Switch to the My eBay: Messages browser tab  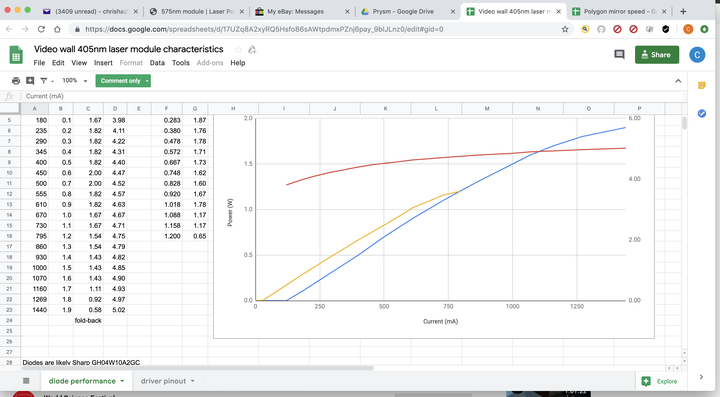tap(302, 11)
